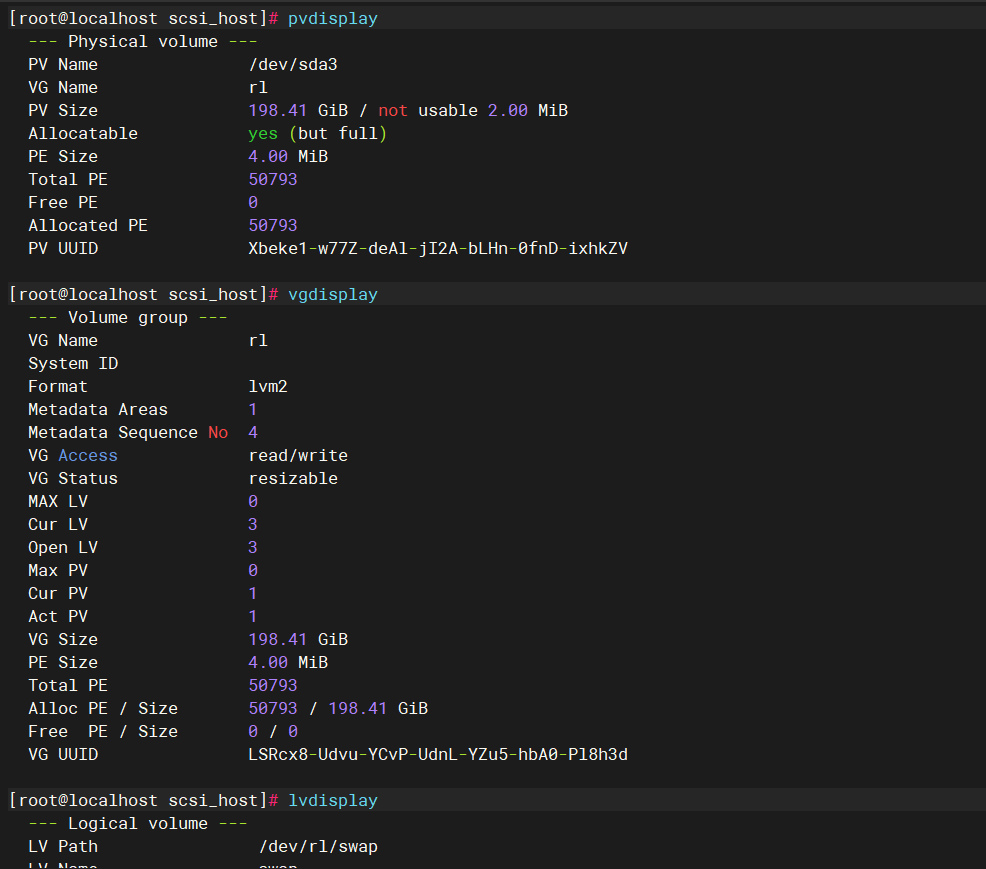This screenshot has height=869, width=986.
Task: Click 'rl' value in Volume group section
Action: [x=258, y=341]
